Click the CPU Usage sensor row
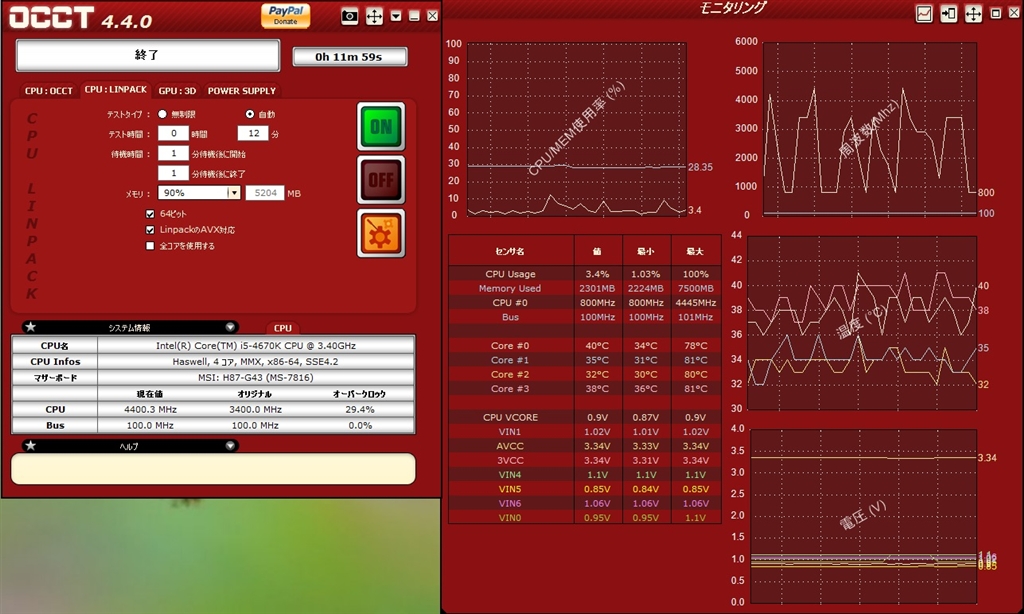Screen dimensions: 1024x614 pyautogui.click(x=584, y=274)
